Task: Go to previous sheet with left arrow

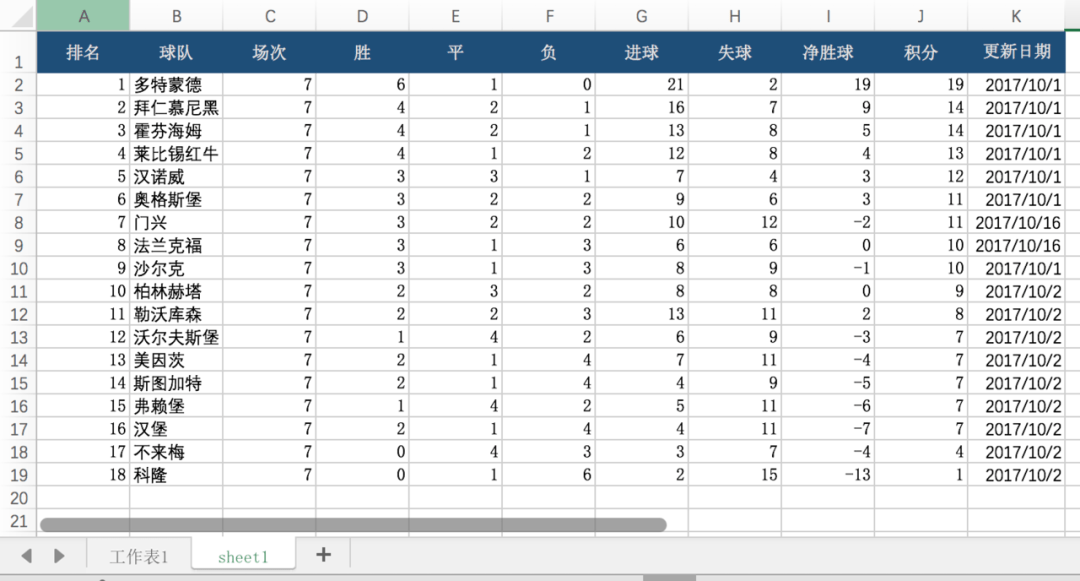Action: tap(27, 556)
